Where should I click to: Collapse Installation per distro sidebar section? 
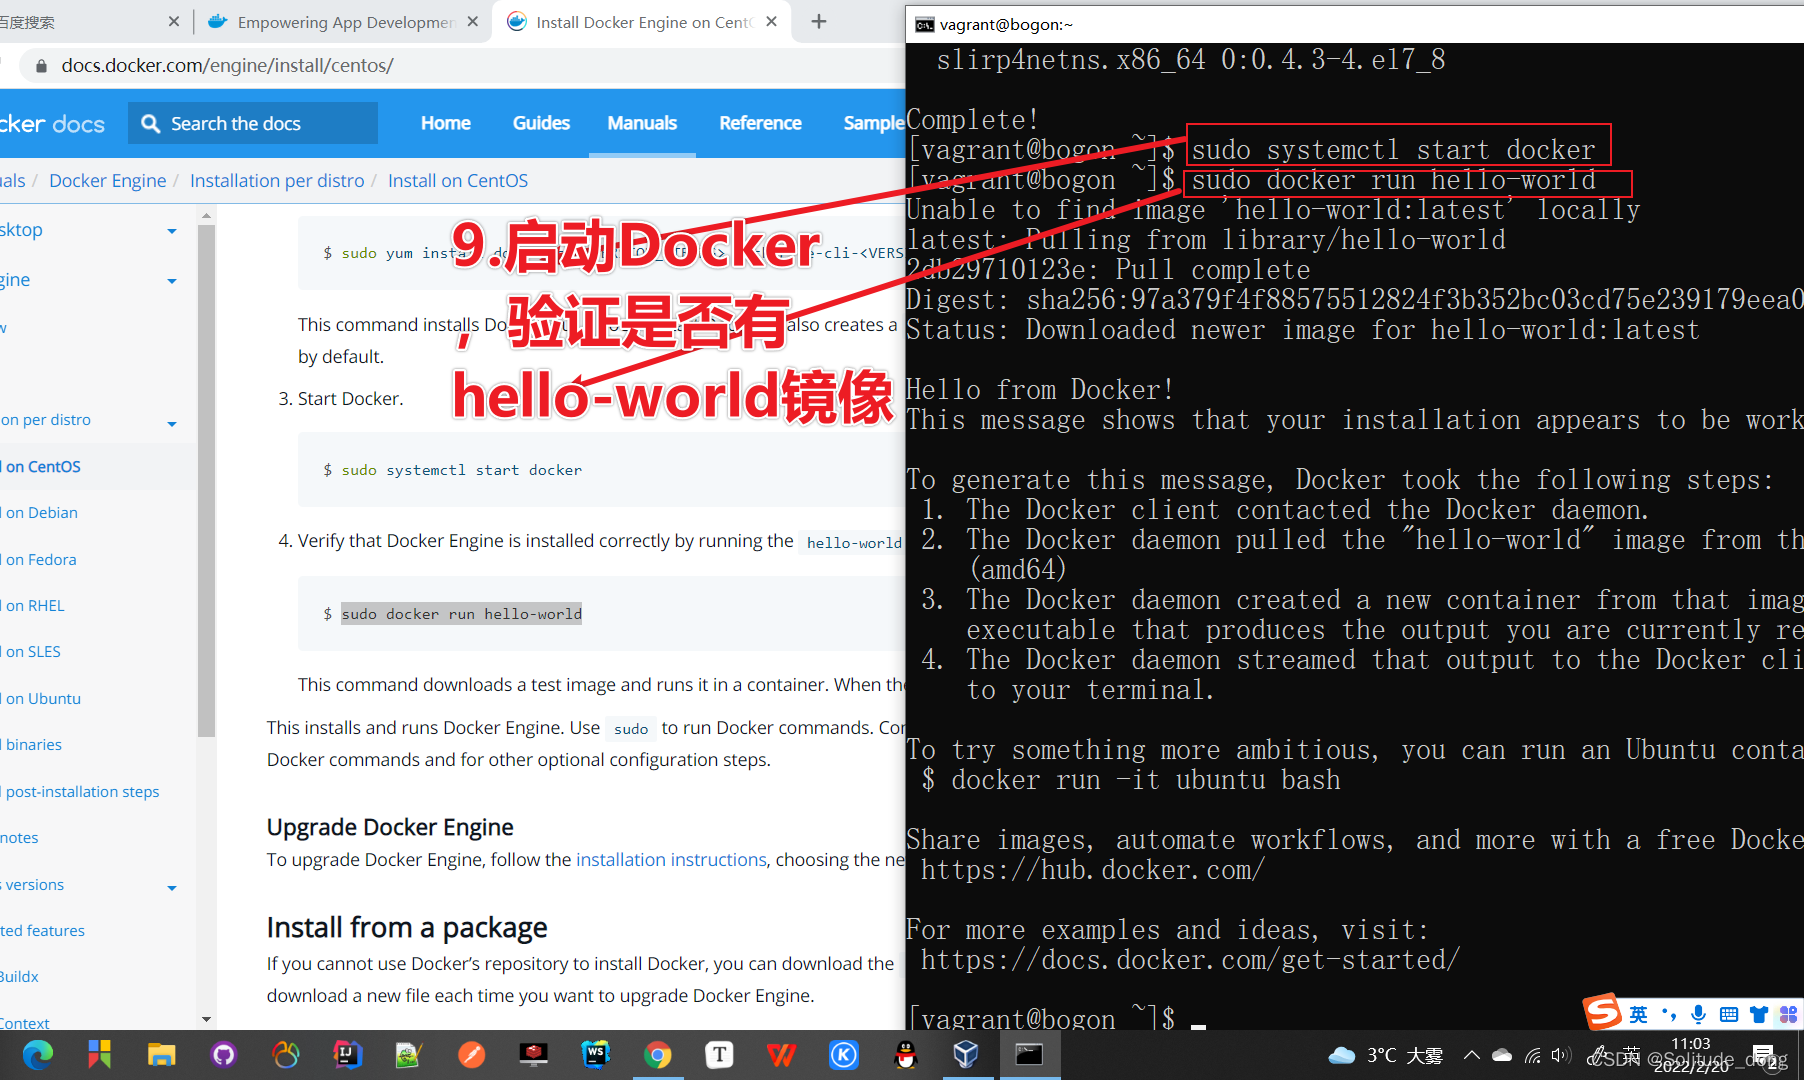(x=172, y=423)
